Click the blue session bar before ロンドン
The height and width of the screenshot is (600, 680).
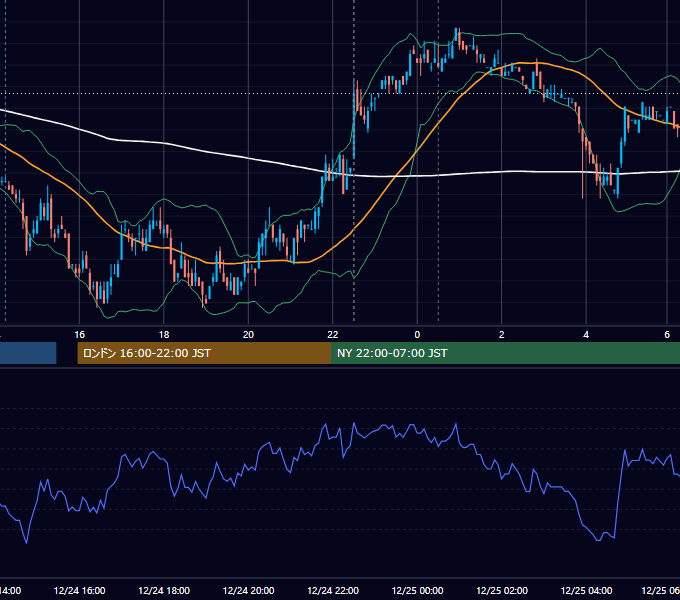[28, 353]
